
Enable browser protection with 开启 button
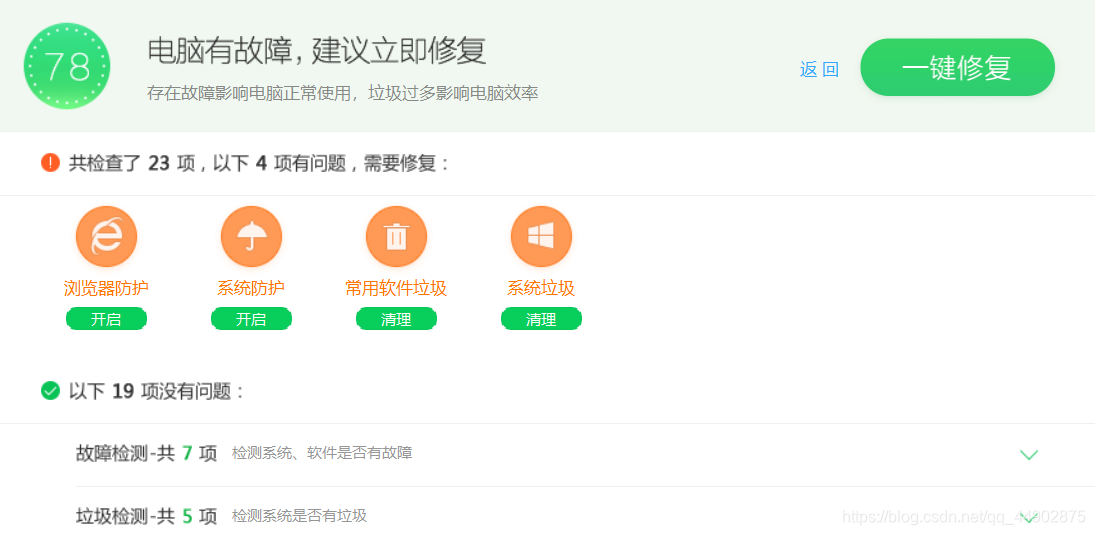pyautogui.click(x=106, y=319)
